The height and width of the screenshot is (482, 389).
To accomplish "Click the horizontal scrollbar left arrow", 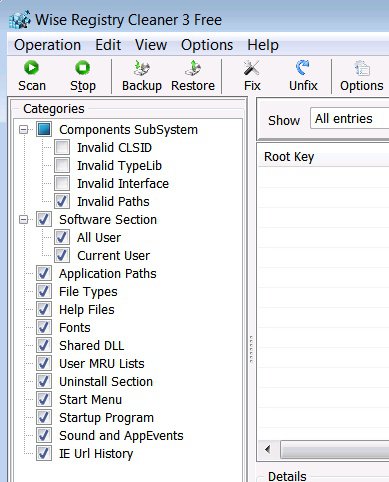I will tap(267, 450).
